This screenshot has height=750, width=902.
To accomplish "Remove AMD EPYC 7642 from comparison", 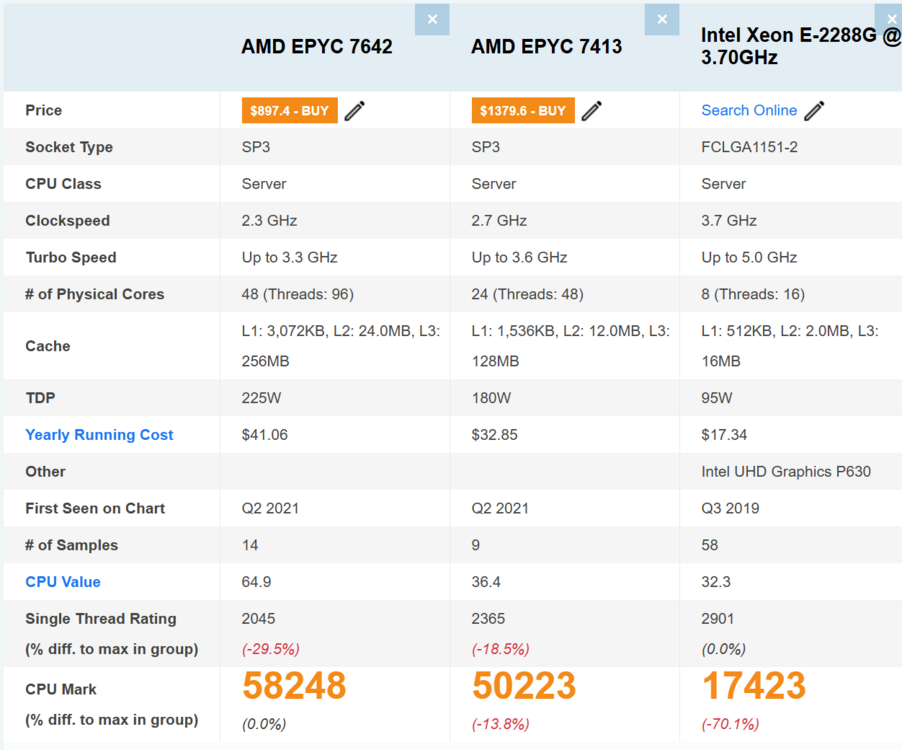I will (432, 20).
